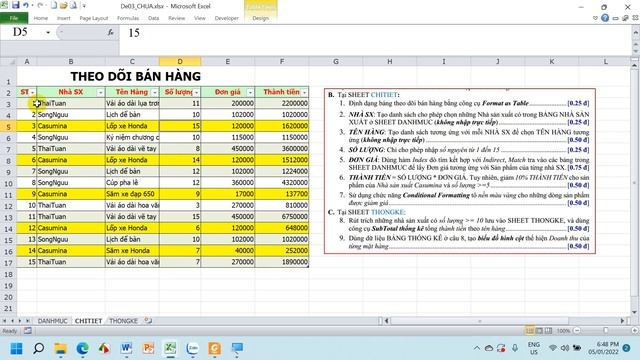Viewport: 640px width, 360px height.
Task: Switch to Page Break Preview icon
Action: click(548, 330)
